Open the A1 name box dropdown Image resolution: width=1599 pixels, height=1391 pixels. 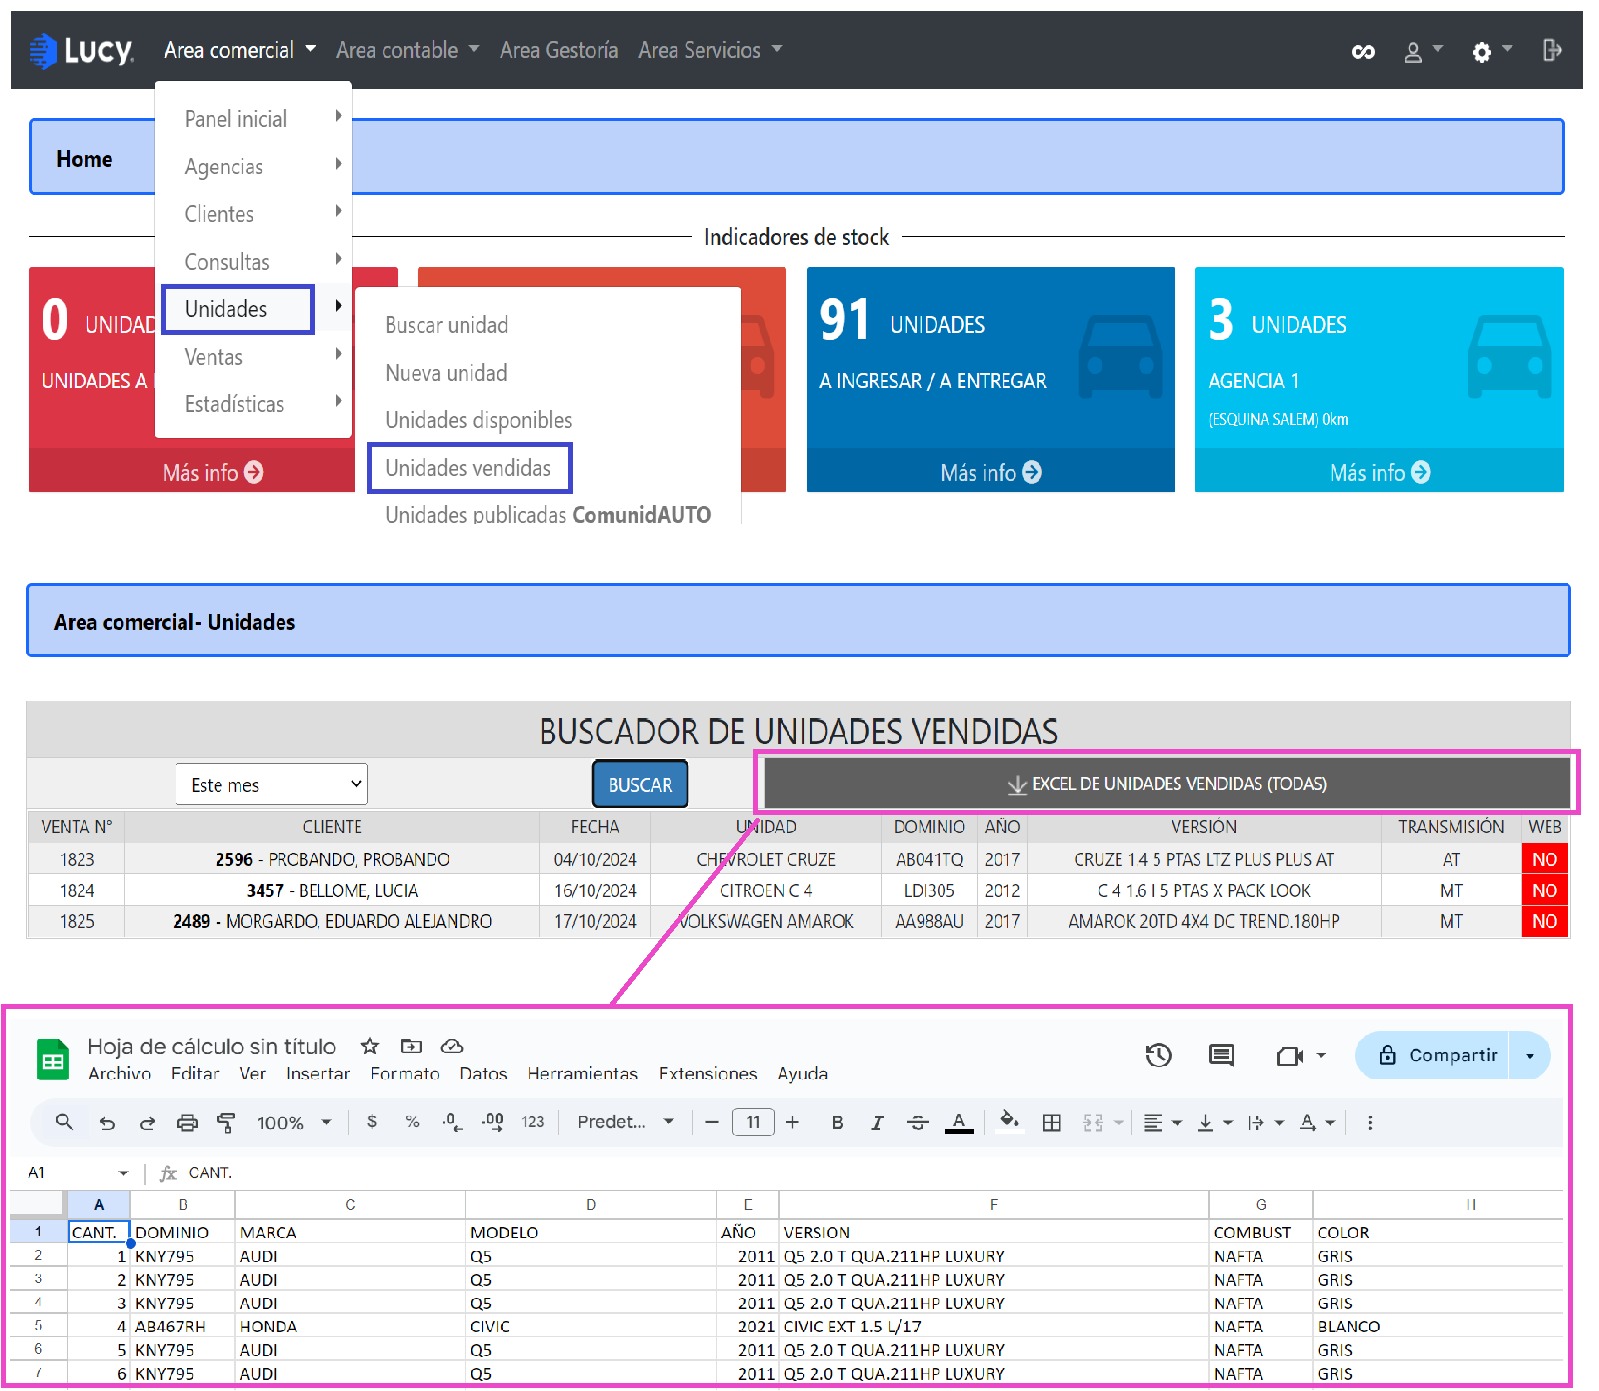click(123, 1172)
